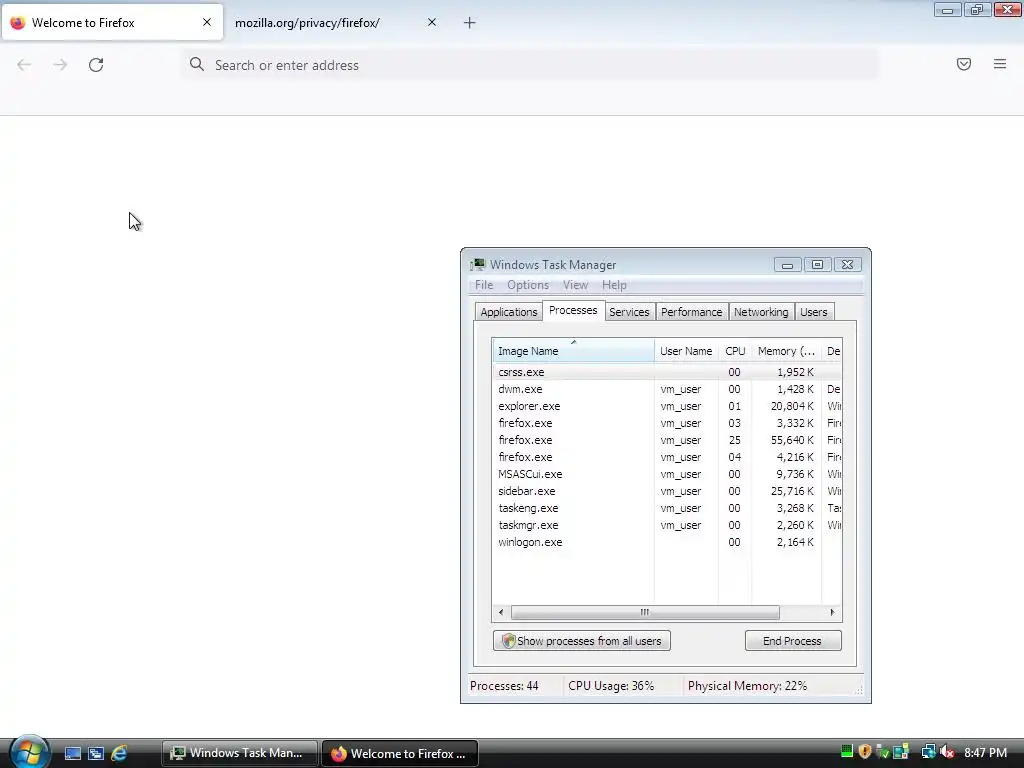The height and width of the screenshot is (768, 1024).
Task: Select the Processes tab
Action: (573, 310)
